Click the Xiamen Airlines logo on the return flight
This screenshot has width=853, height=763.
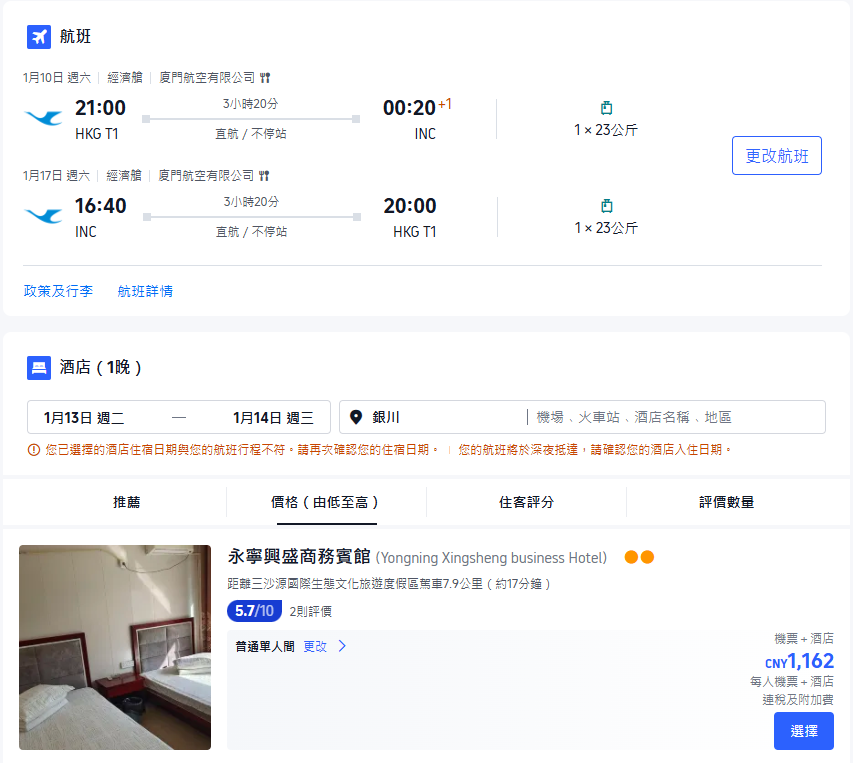pos(42,216)
